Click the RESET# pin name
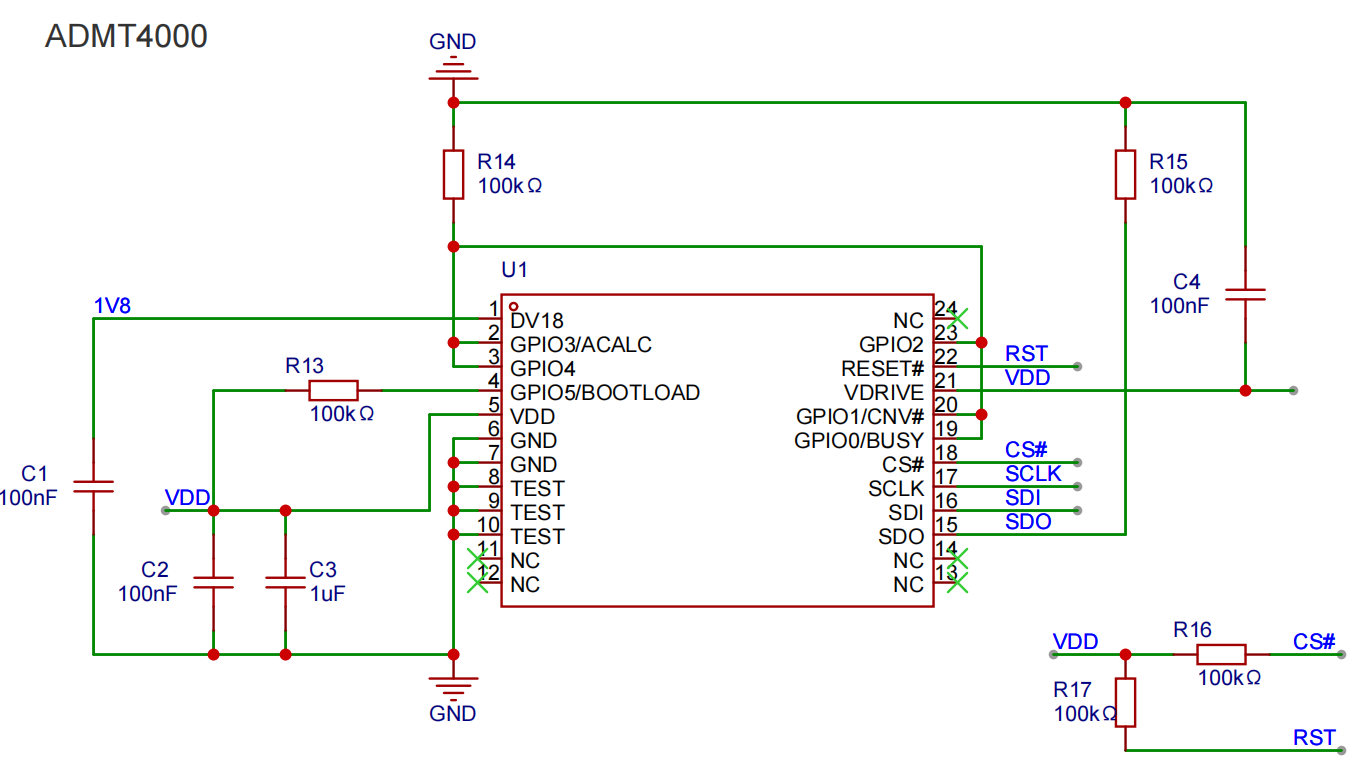Viewport: 1359px width, 782px height. [883, 368]
